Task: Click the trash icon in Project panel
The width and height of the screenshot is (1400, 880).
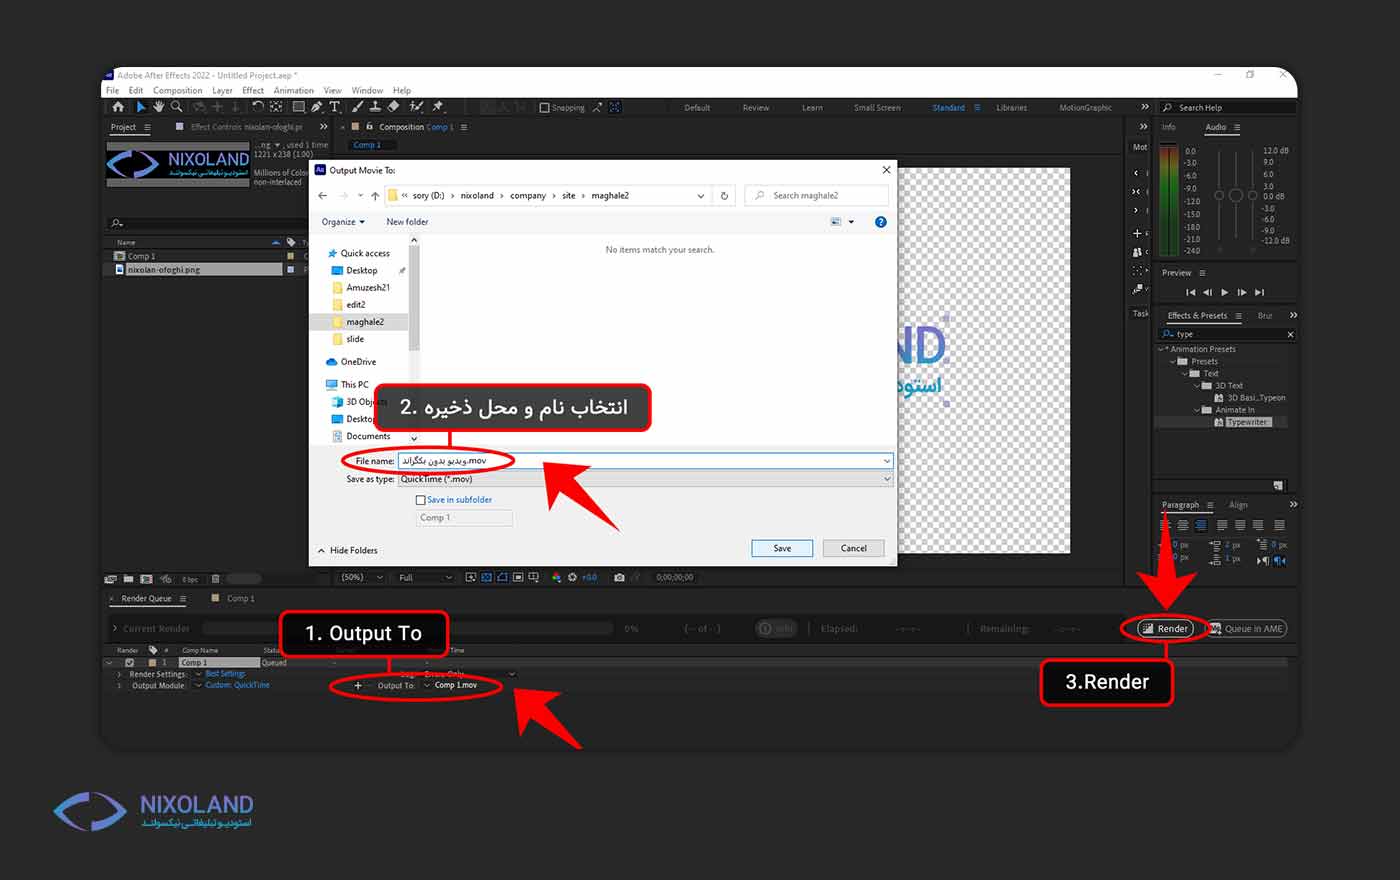Action: point(215,579)
